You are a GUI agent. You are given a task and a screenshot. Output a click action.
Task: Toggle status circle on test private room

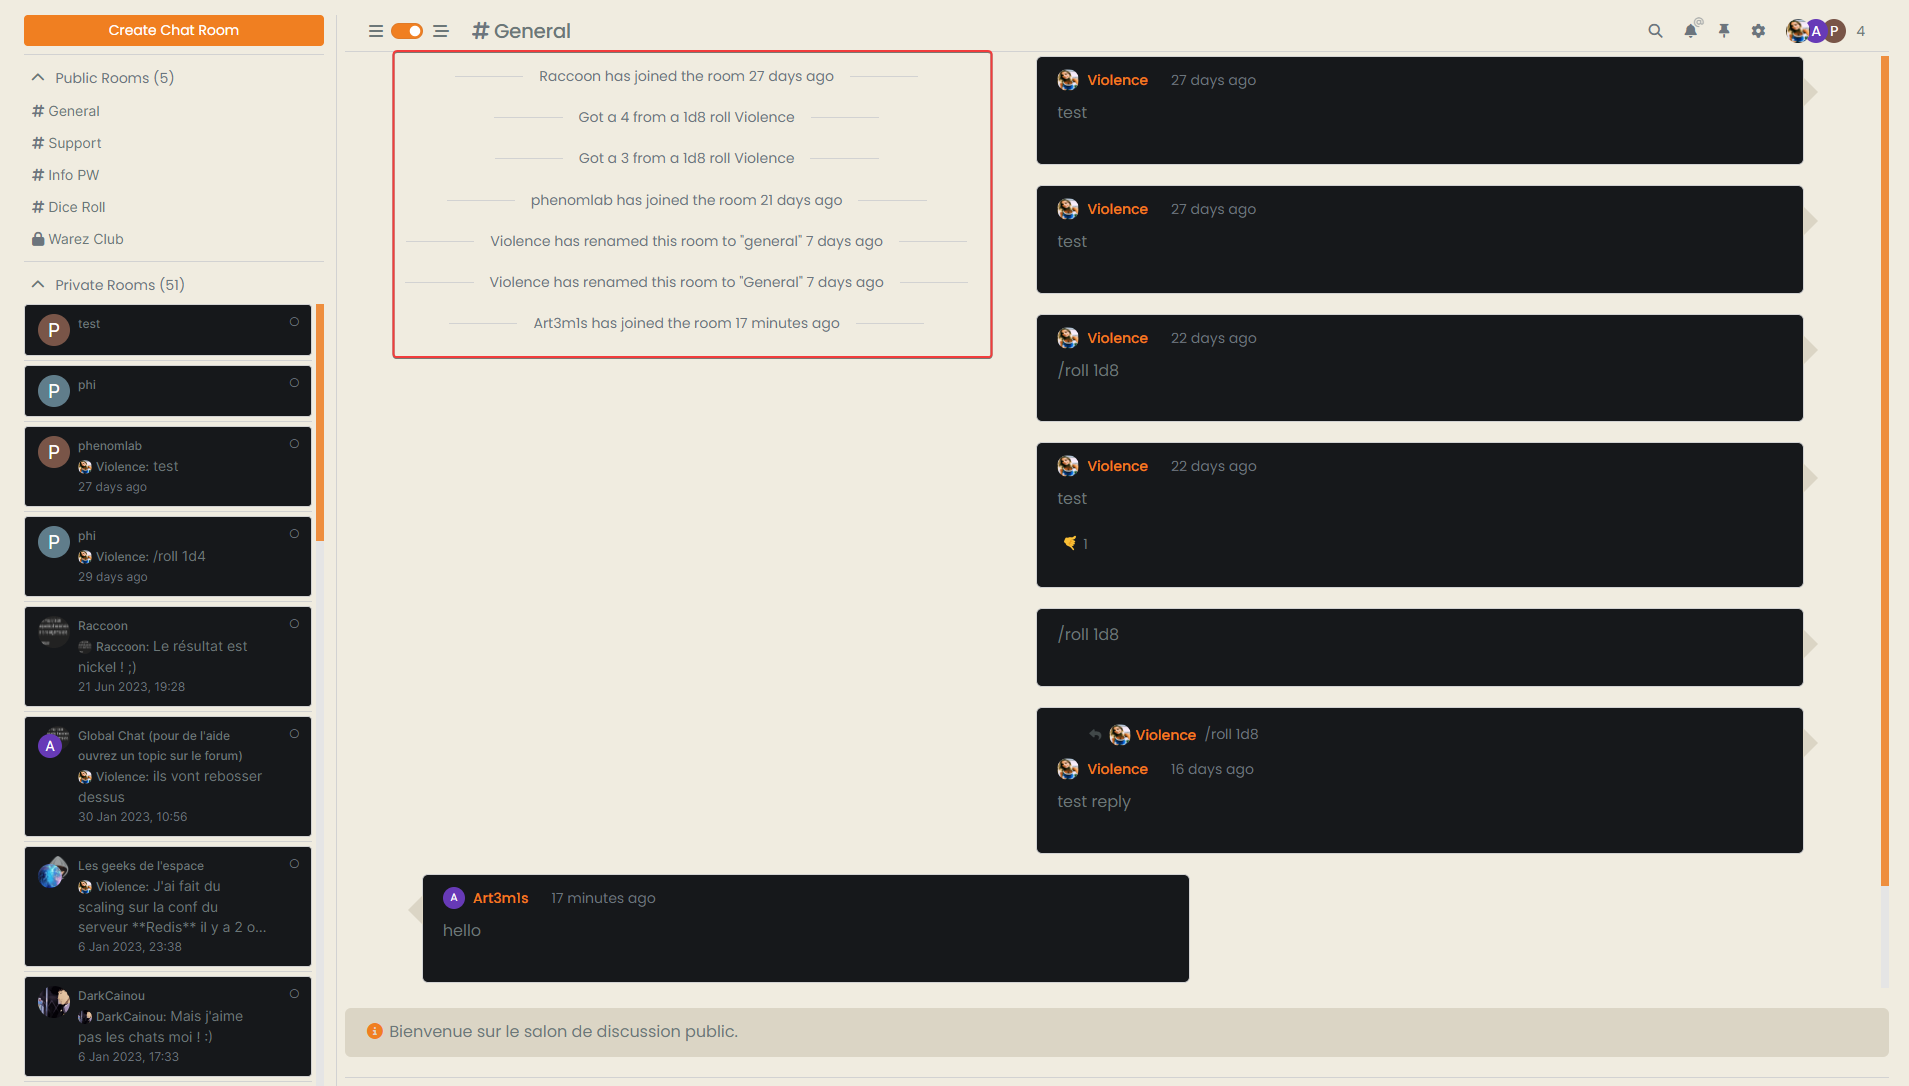pyautogui.click(x=294, y=322)
